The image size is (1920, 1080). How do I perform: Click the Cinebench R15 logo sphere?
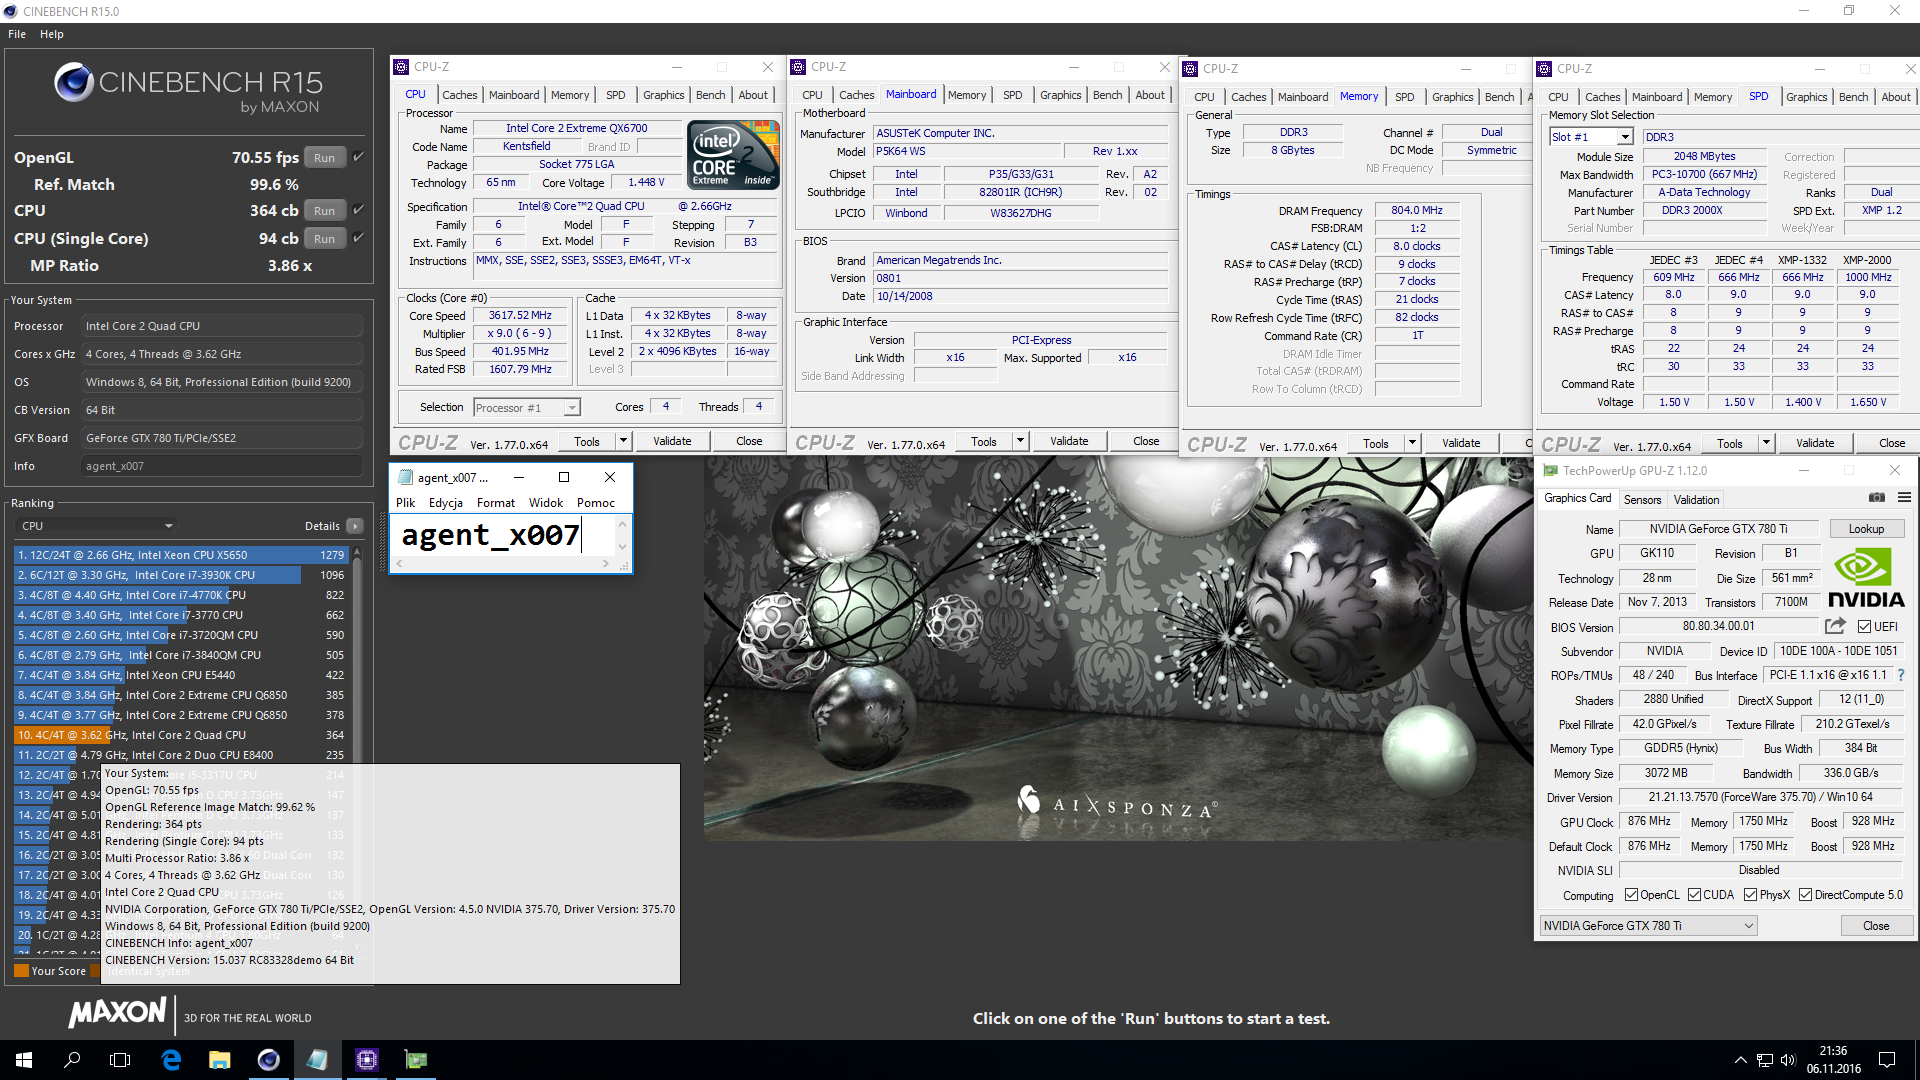(74, 83)
